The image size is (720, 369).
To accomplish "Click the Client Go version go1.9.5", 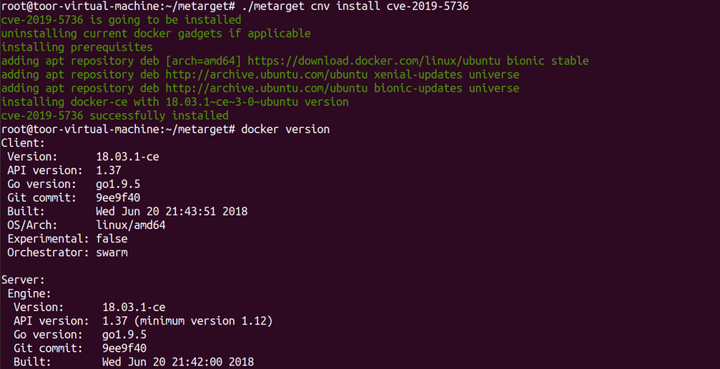I will tap(118, 184).
